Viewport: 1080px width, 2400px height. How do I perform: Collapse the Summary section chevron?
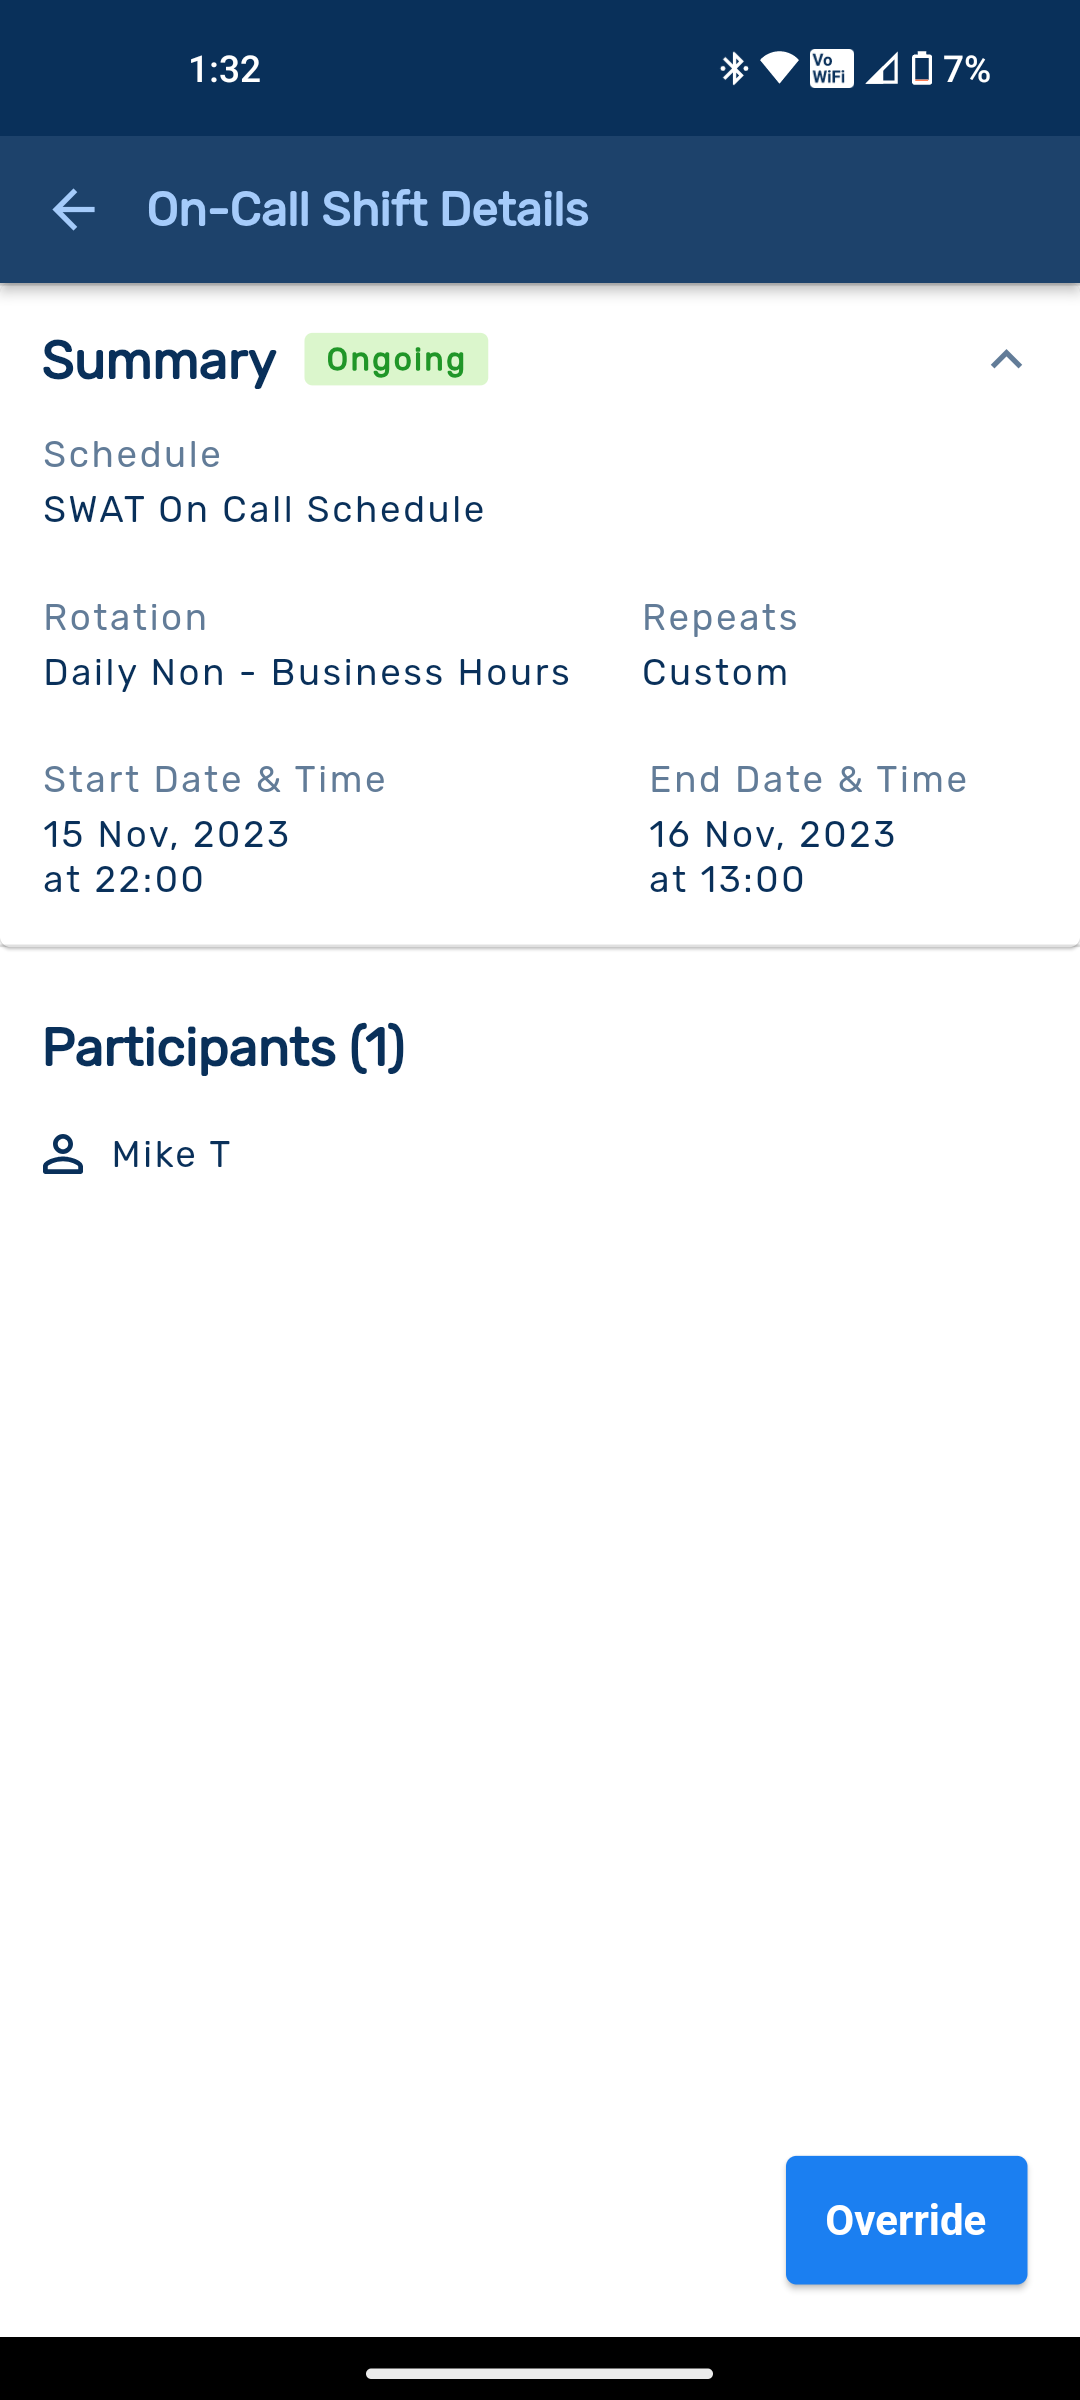point(1006,360)
